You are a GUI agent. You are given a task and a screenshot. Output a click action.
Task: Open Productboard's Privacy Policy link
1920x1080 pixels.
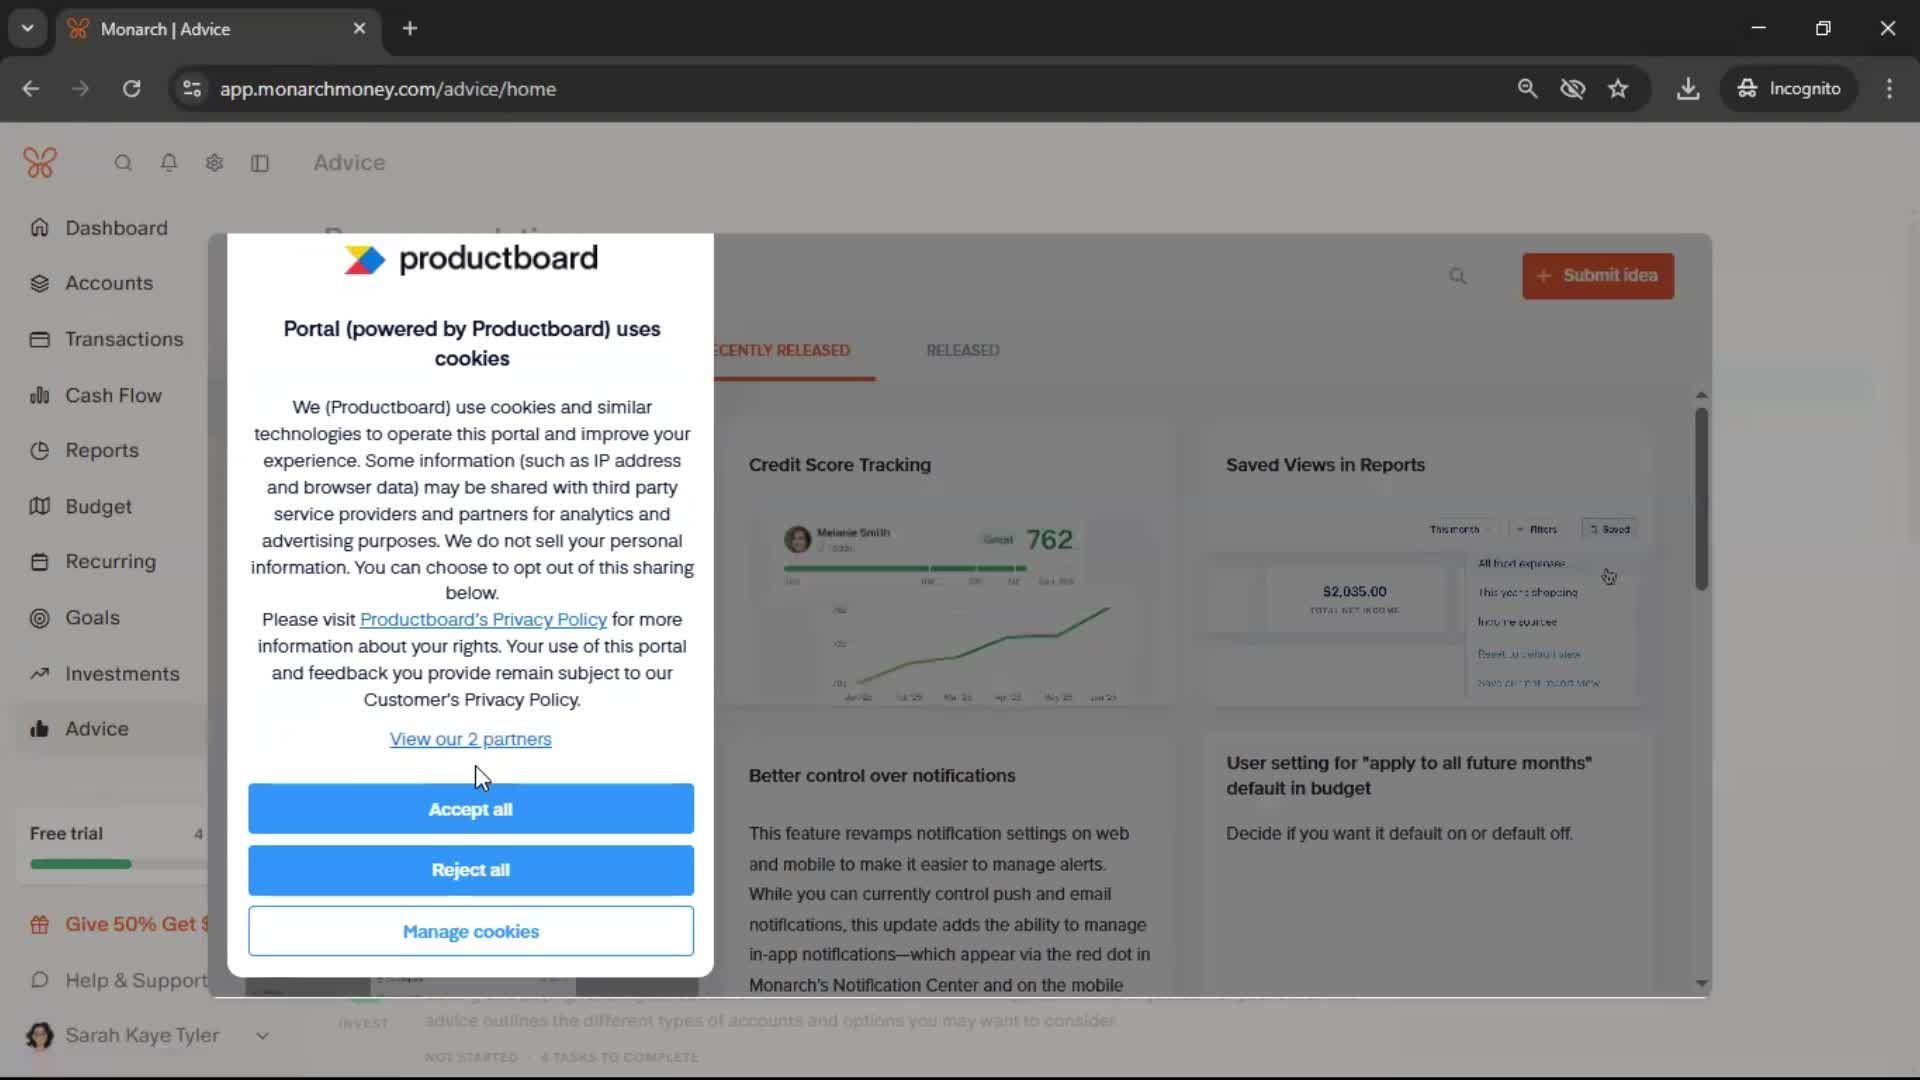[483, 620]
